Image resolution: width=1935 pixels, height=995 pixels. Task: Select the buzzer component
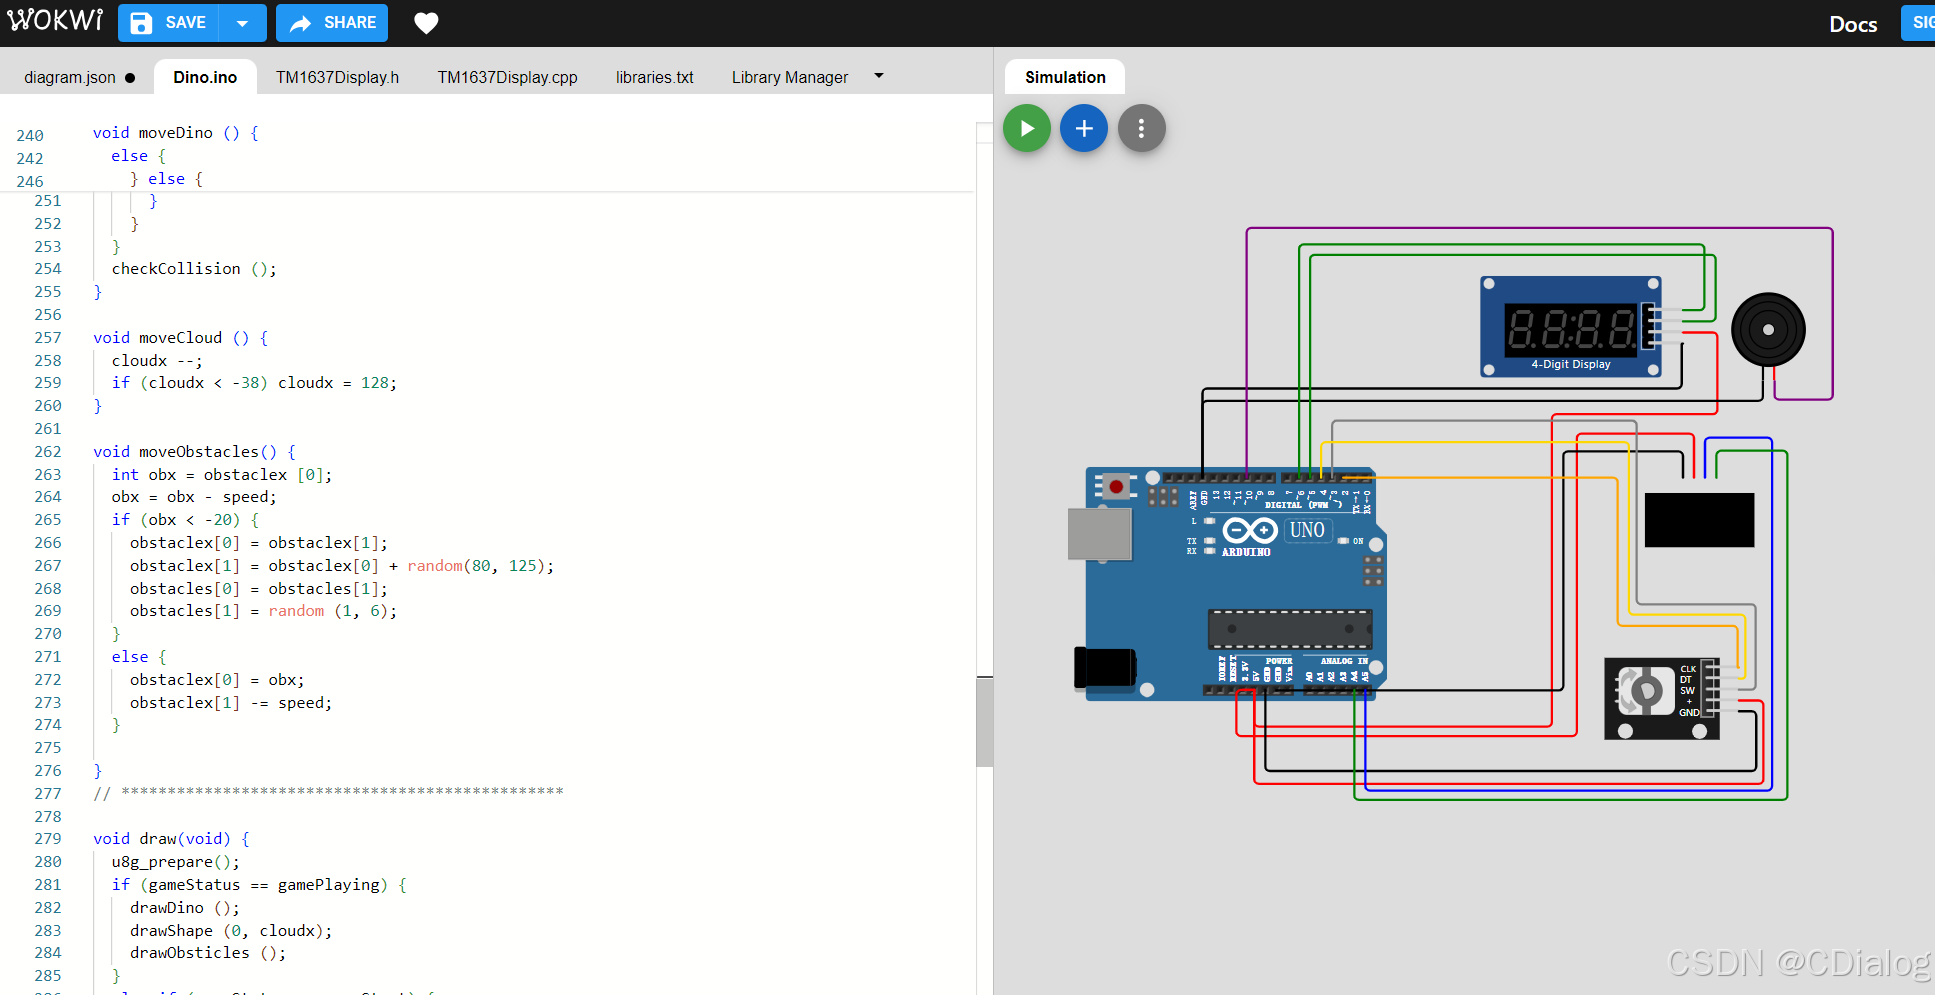coord(1768,330)
